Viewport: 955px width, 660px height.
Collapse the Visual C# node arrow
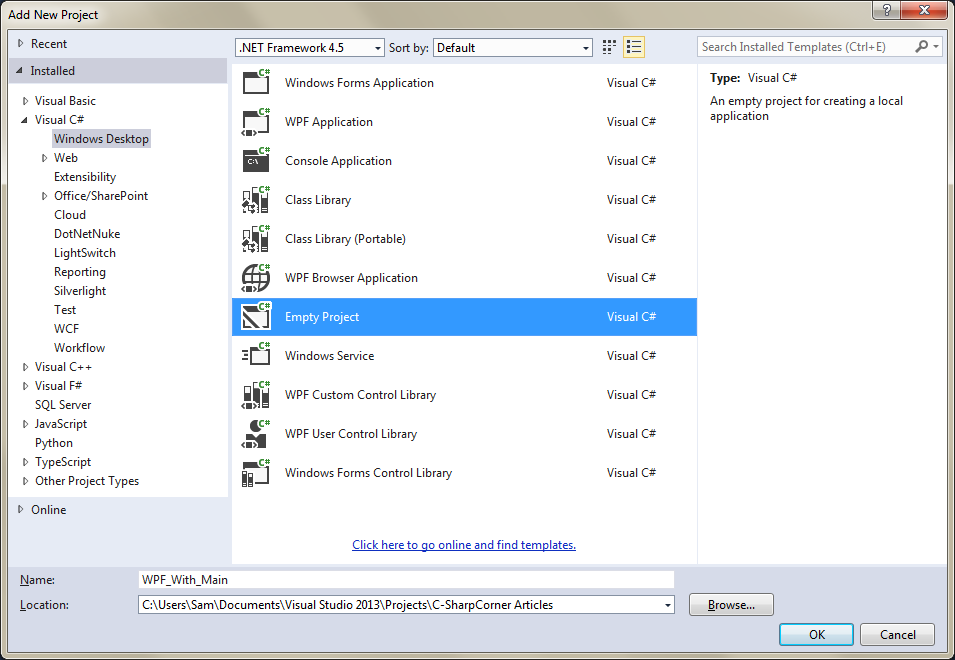(24, 120)
